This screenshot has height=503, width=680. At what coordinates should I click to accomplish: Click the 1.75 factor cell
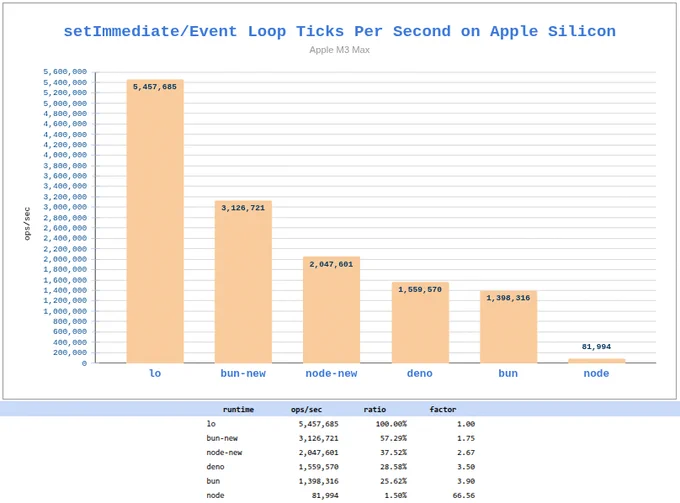pos(466,438)
